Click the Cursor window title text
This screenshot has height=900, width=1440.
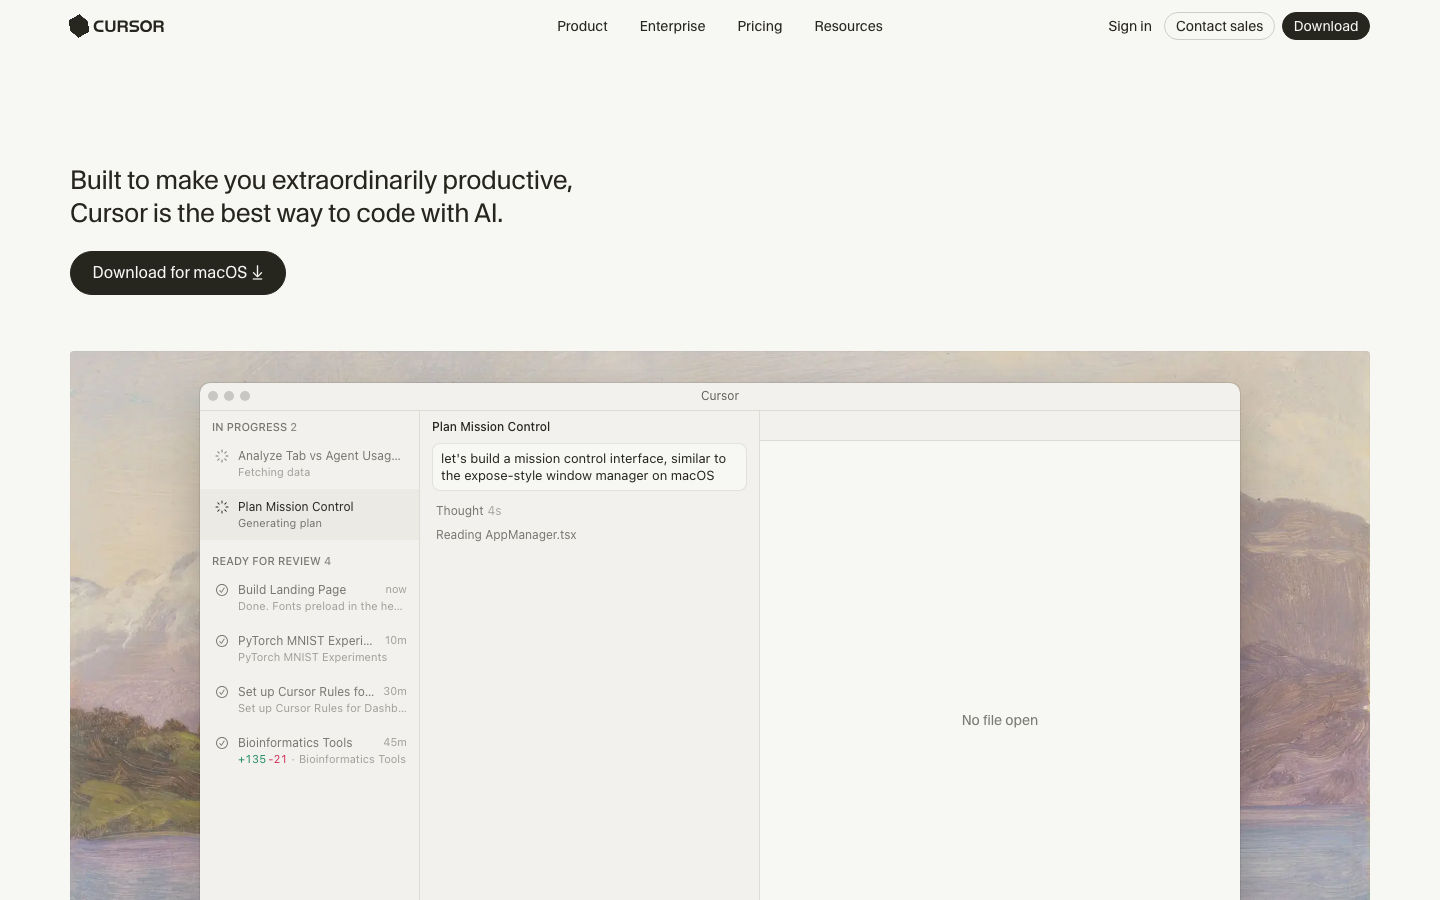coord(720,396)
